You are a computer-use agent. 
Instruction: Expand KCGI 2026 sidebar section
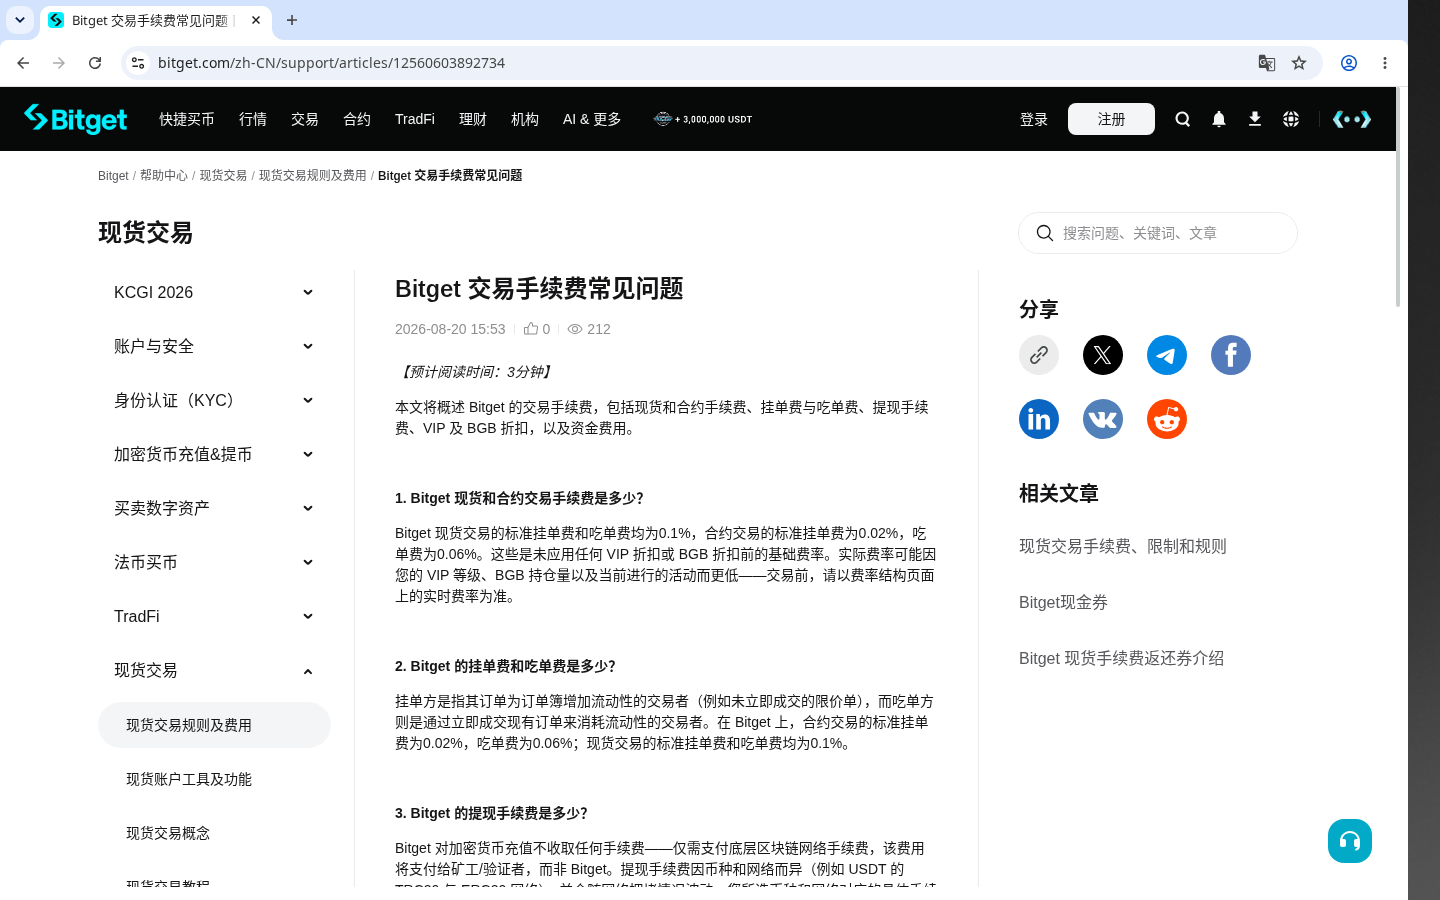tap(214, 292)
